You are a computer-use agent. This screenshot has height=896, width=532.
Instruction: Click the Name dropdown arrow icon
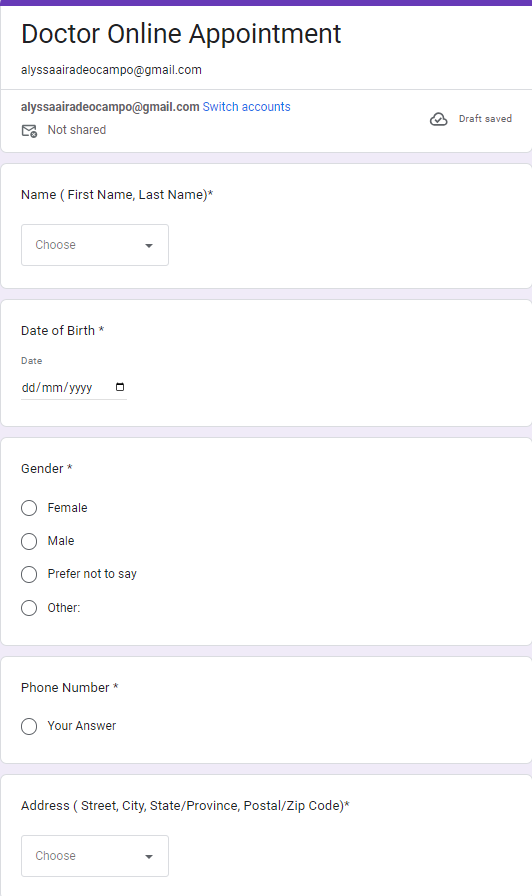coord(149,246)
